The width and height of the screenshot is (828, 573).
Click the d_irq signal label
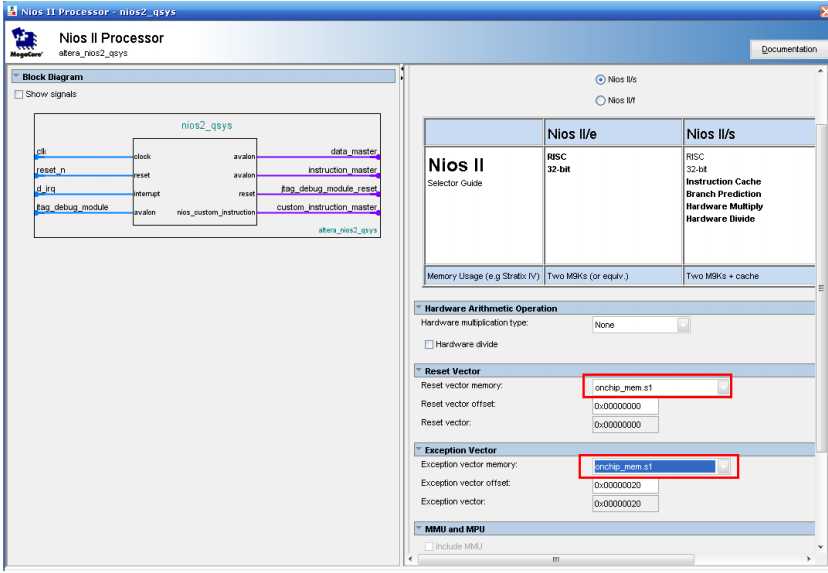coord(45,189)
